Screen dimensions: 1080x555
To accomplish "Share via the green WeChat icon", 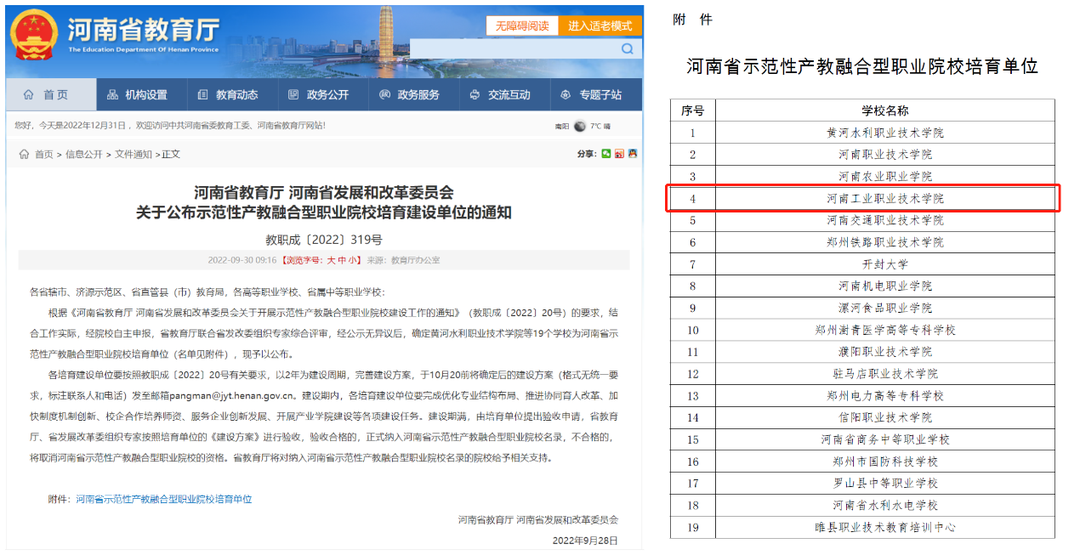I will [x=606, y=154].
